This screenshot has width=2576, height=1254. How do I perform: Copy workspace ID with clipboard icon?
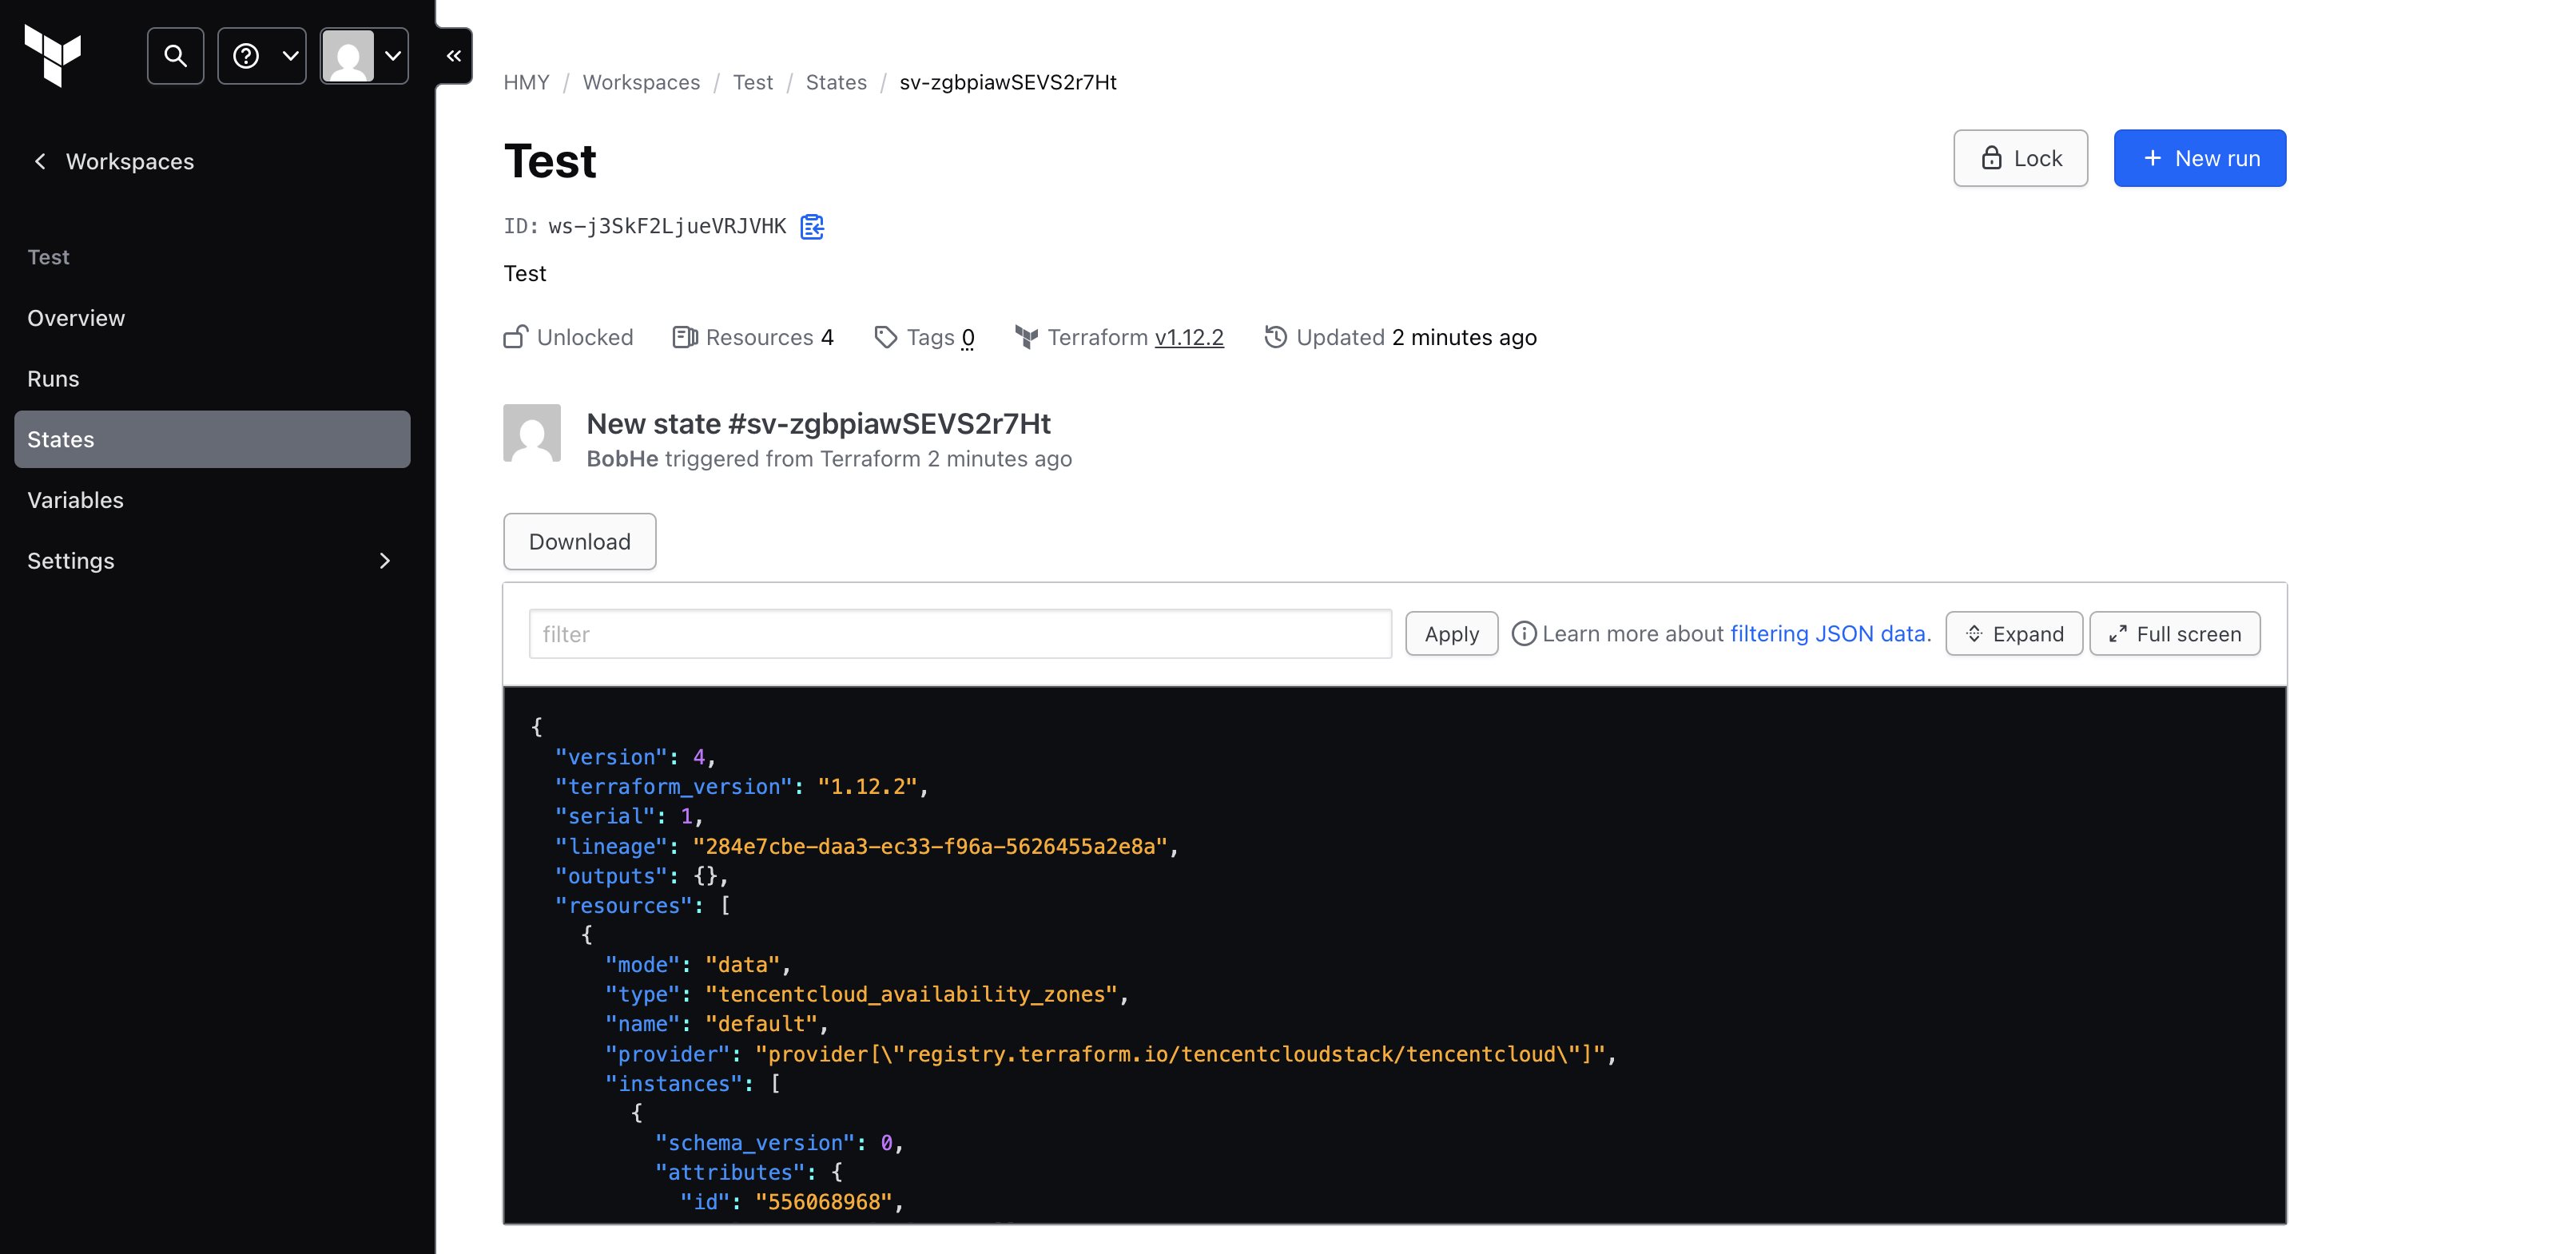(x=812, y=227)
